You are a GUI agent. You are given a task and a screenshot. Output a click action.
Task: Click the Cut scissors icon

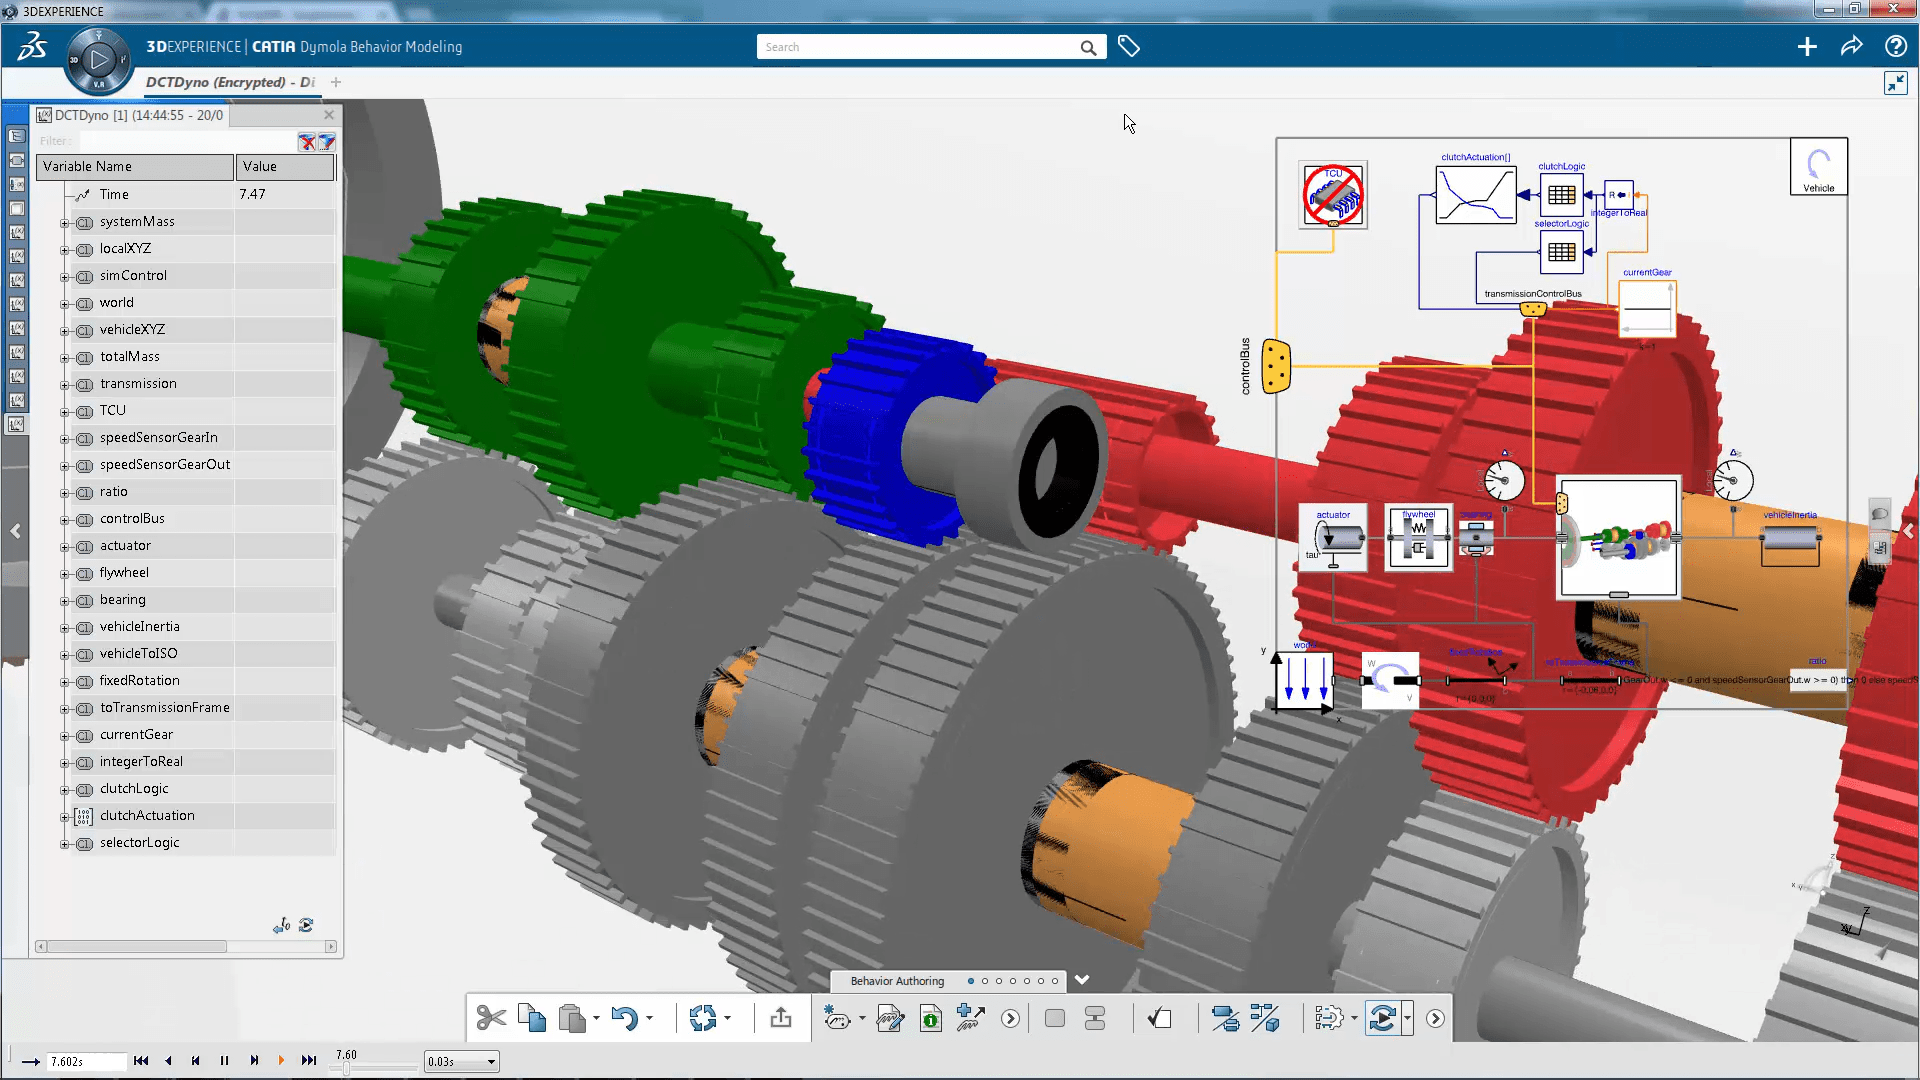pyautogui.click(x=491, y=1018)
